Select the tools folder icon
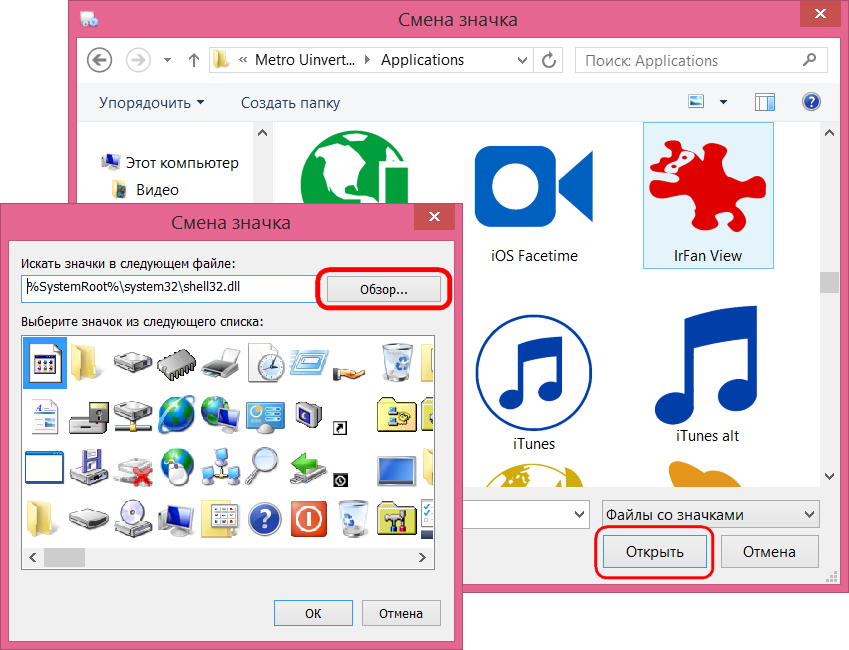The height and width of the screenshot is (650, 849). 396,518
